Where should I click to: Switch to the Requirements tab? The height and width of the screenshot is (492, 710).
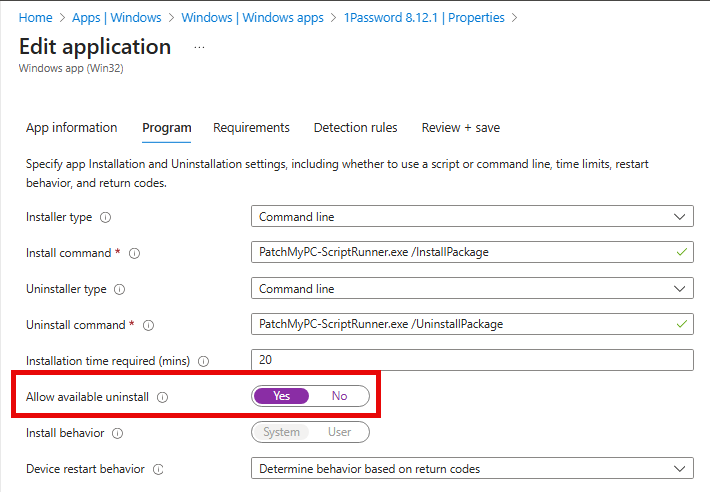point(251,128)
